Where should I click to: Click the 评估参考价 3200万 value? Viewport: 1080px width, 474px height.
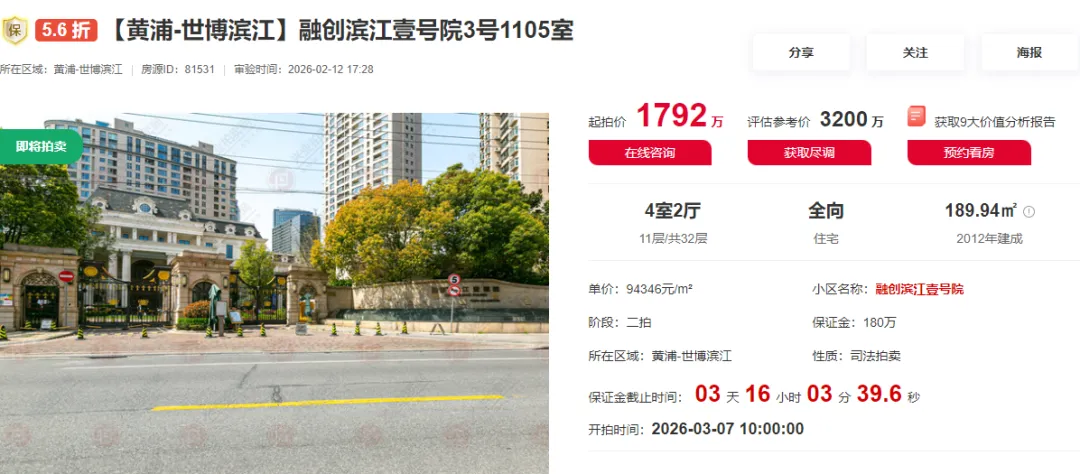(x=851, y=119)
